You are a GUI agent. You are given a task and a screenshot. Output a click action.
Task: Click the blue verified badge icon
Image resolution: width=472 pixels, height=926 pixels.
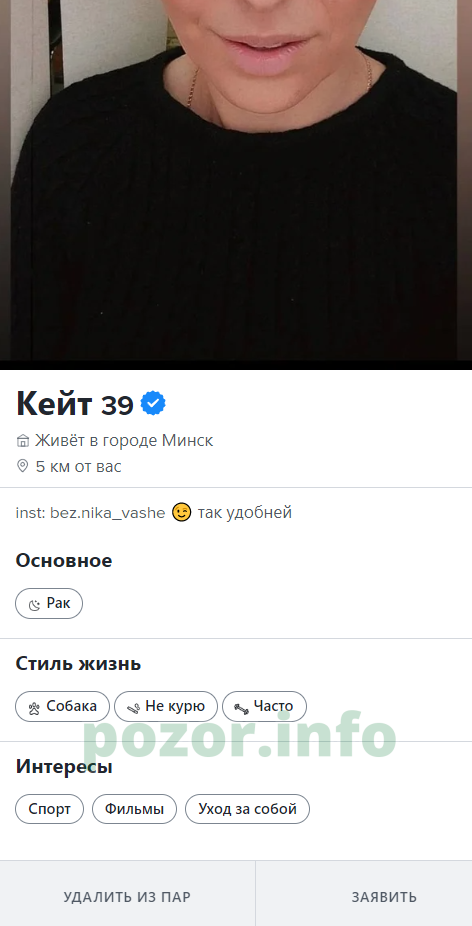coord(153,403)
